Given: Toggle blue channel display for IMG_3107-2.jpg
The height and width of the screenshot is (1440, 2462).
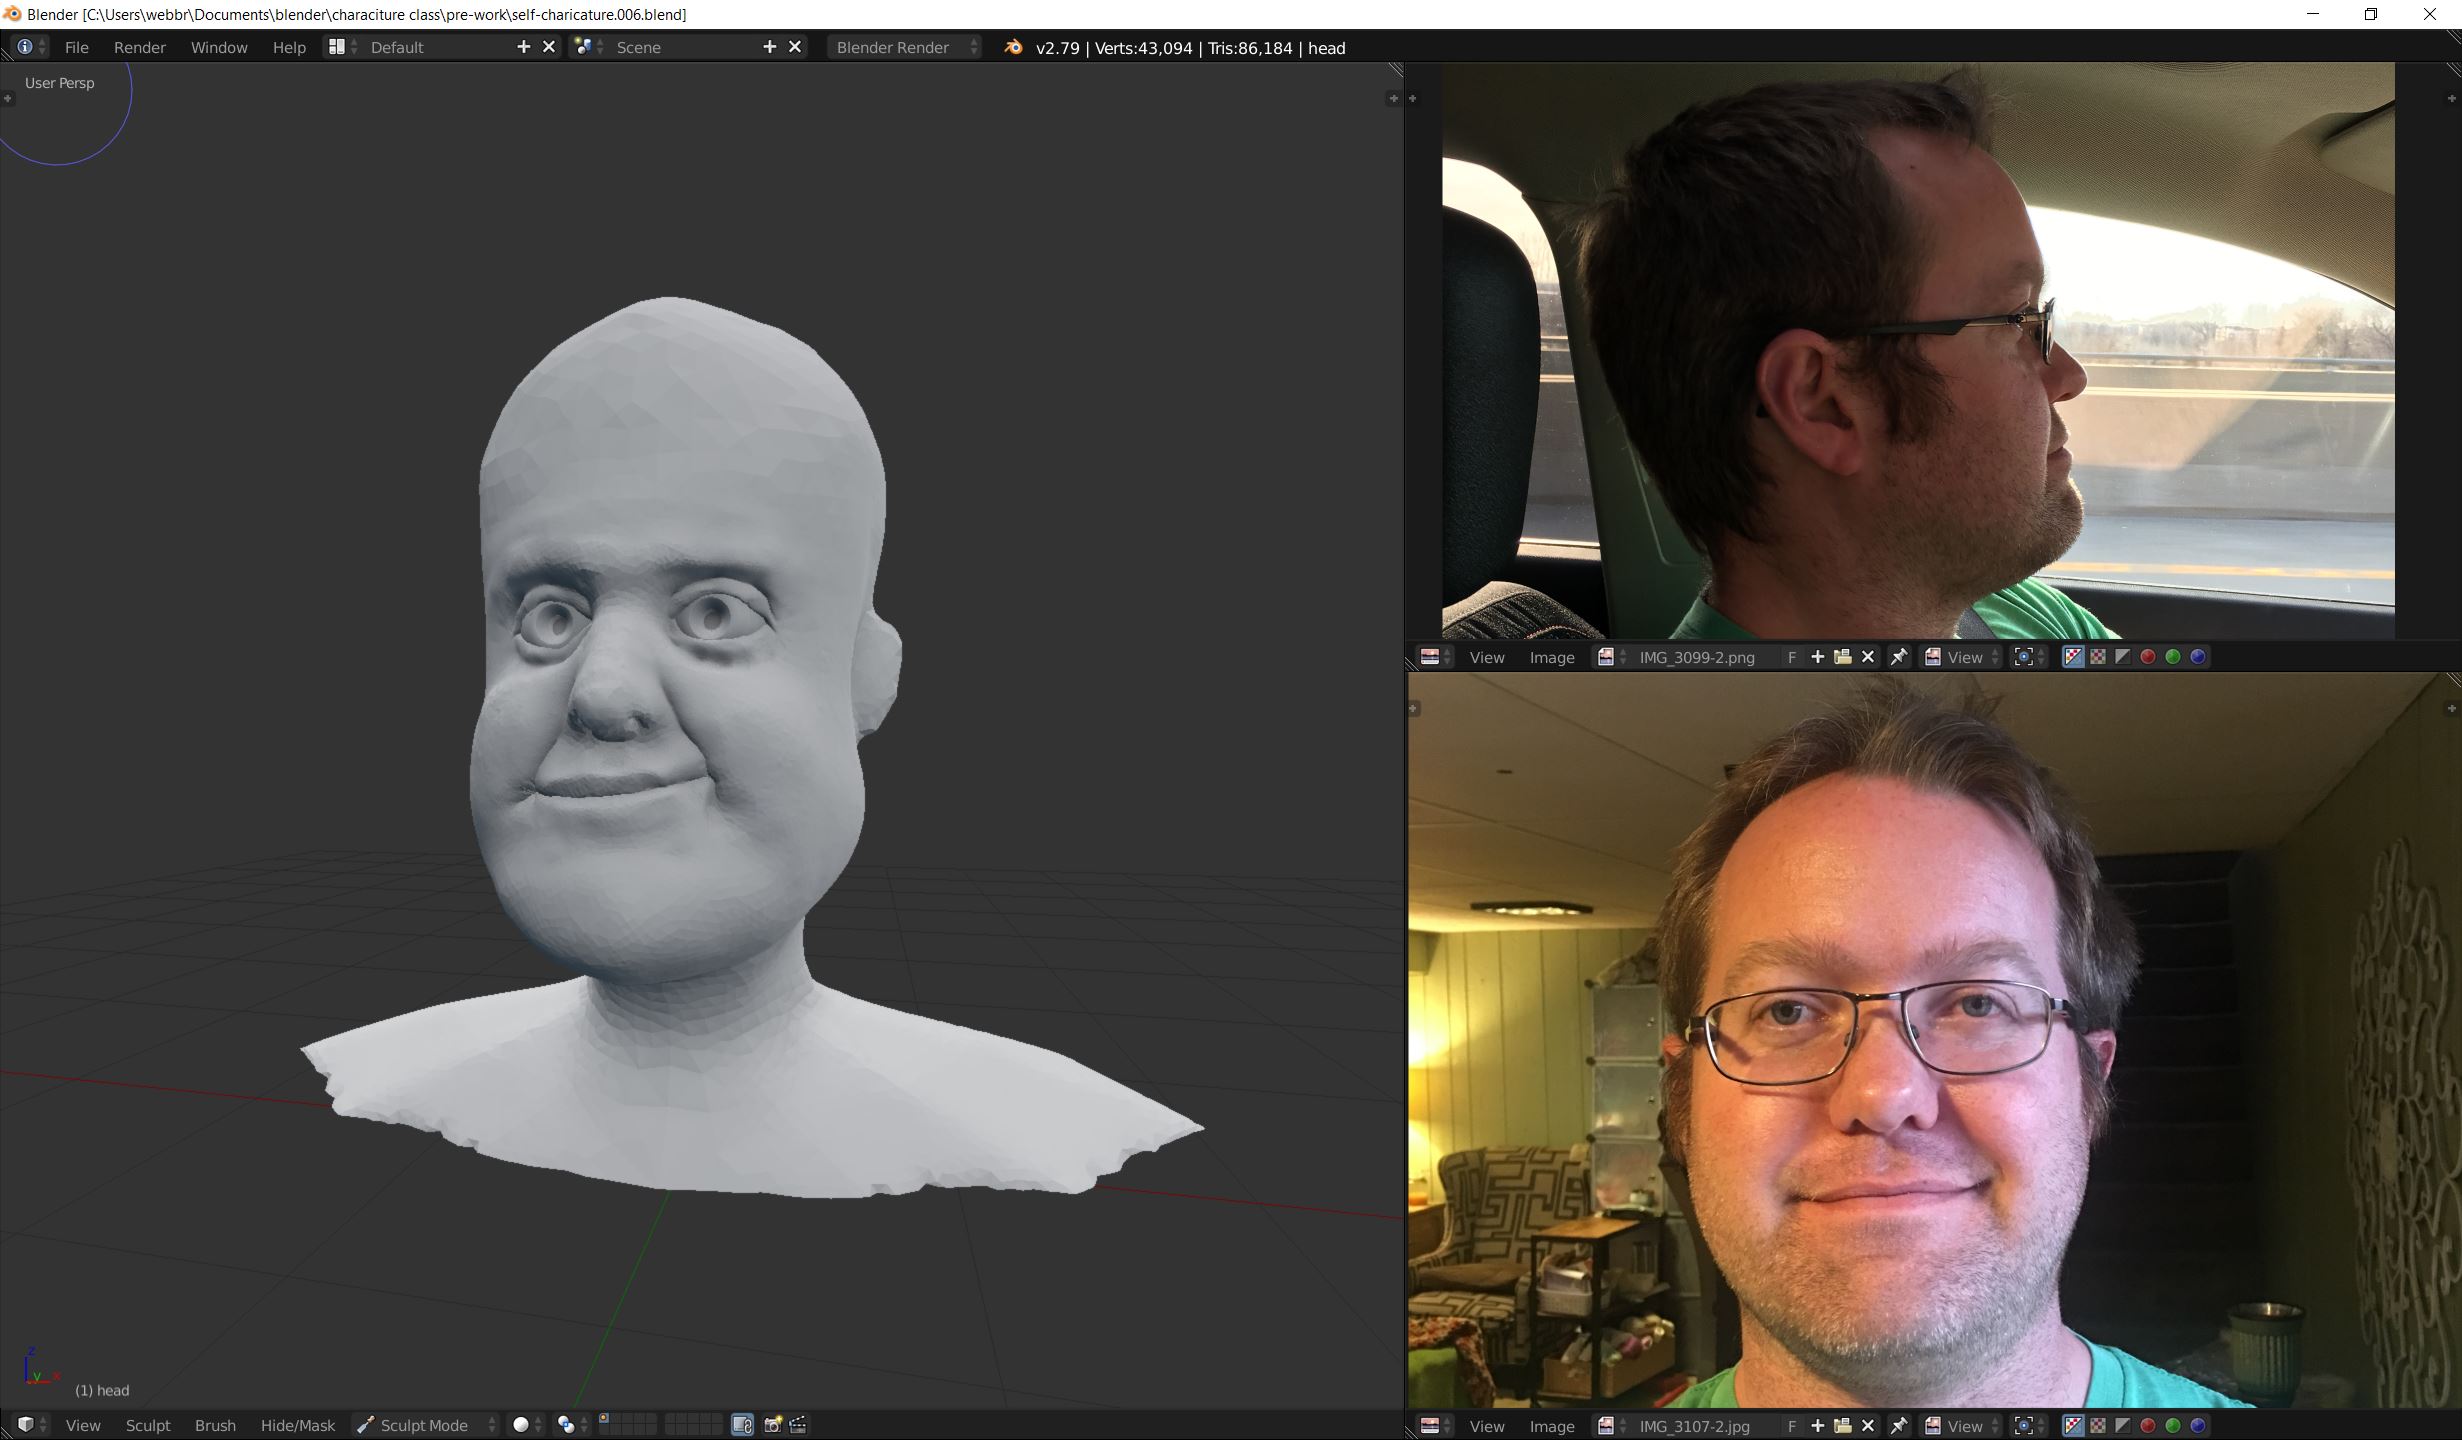Looking at the screenshot, I should pos(2198,1426).
